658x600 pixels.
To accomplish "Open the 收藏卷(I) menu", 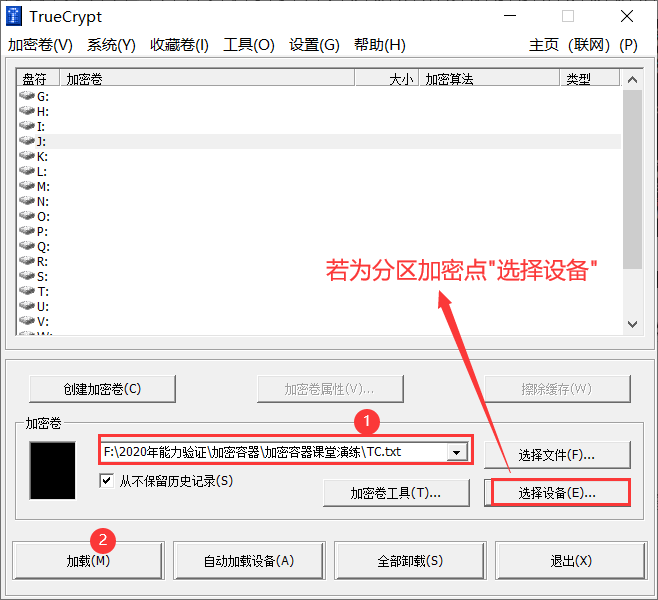I will coord(179,44).
